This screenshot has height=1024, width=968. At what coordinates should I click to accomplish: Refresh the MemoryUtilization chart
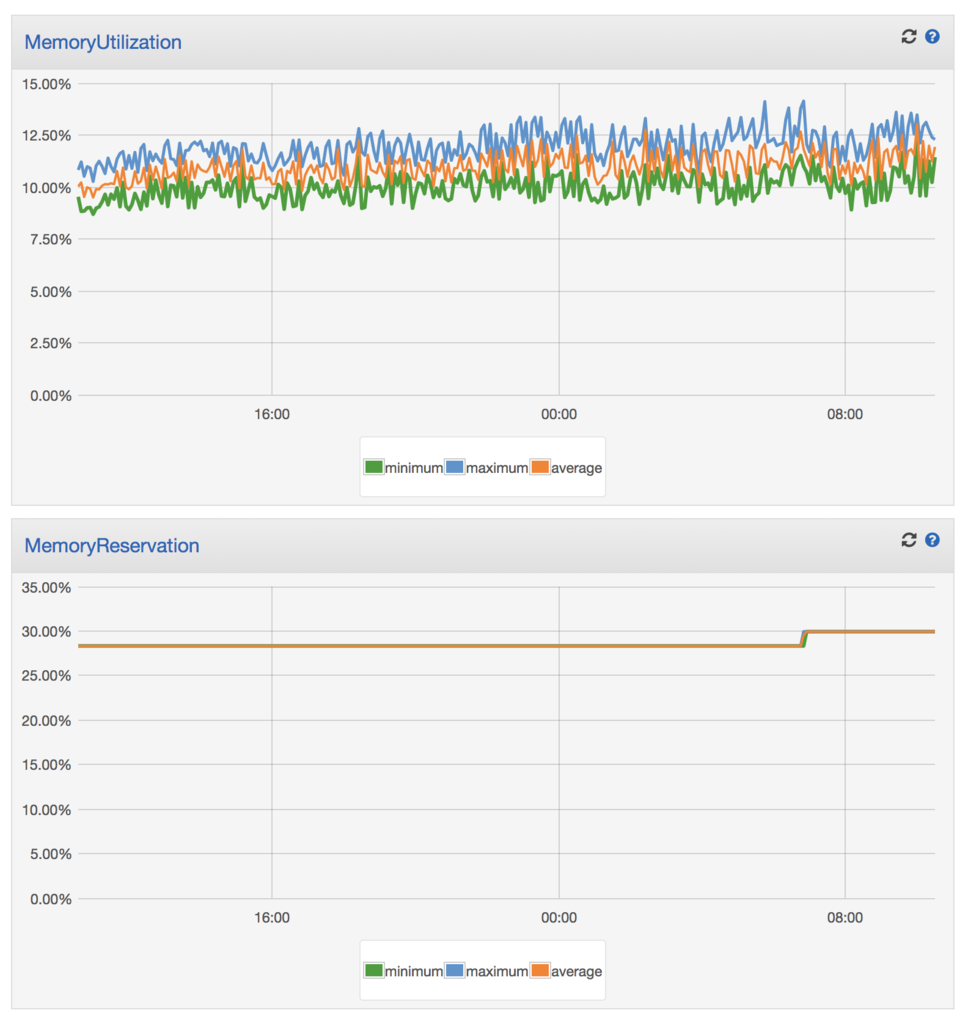[x=909, y=37]
